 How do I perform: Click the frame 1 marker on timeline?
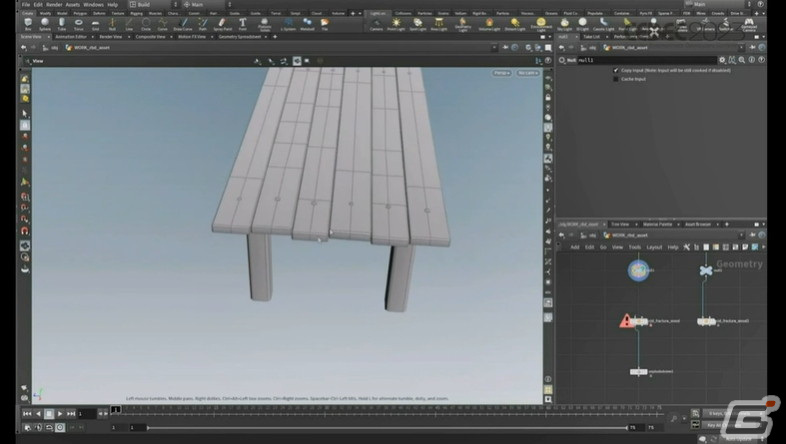click(116, 409)
